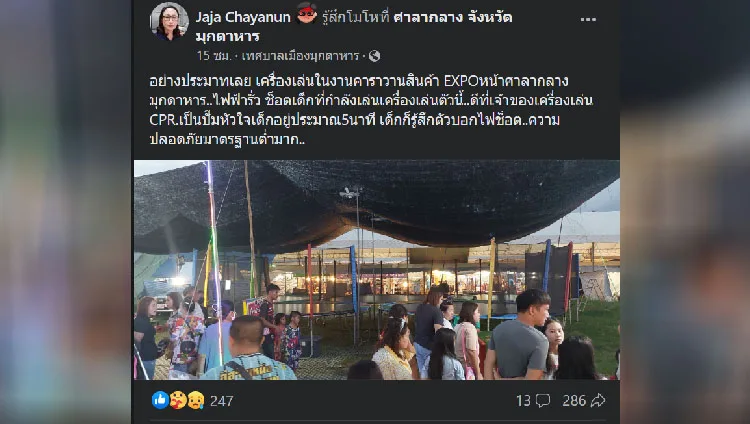Click the feeling emoji beside the name
Screen dimensions: 750x424
click(307, 13)
